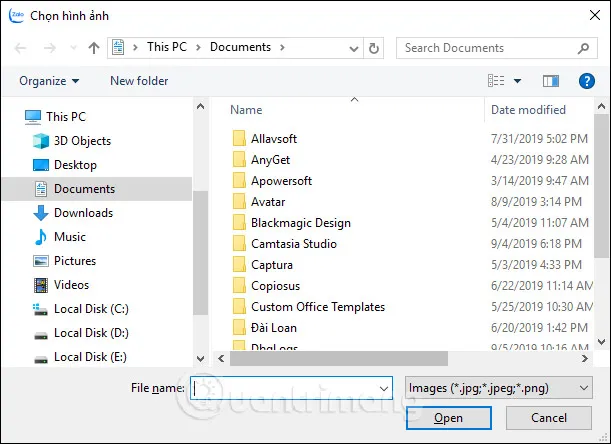
Task: Open the Music folder in sidebar
Action: pos(69,237)
